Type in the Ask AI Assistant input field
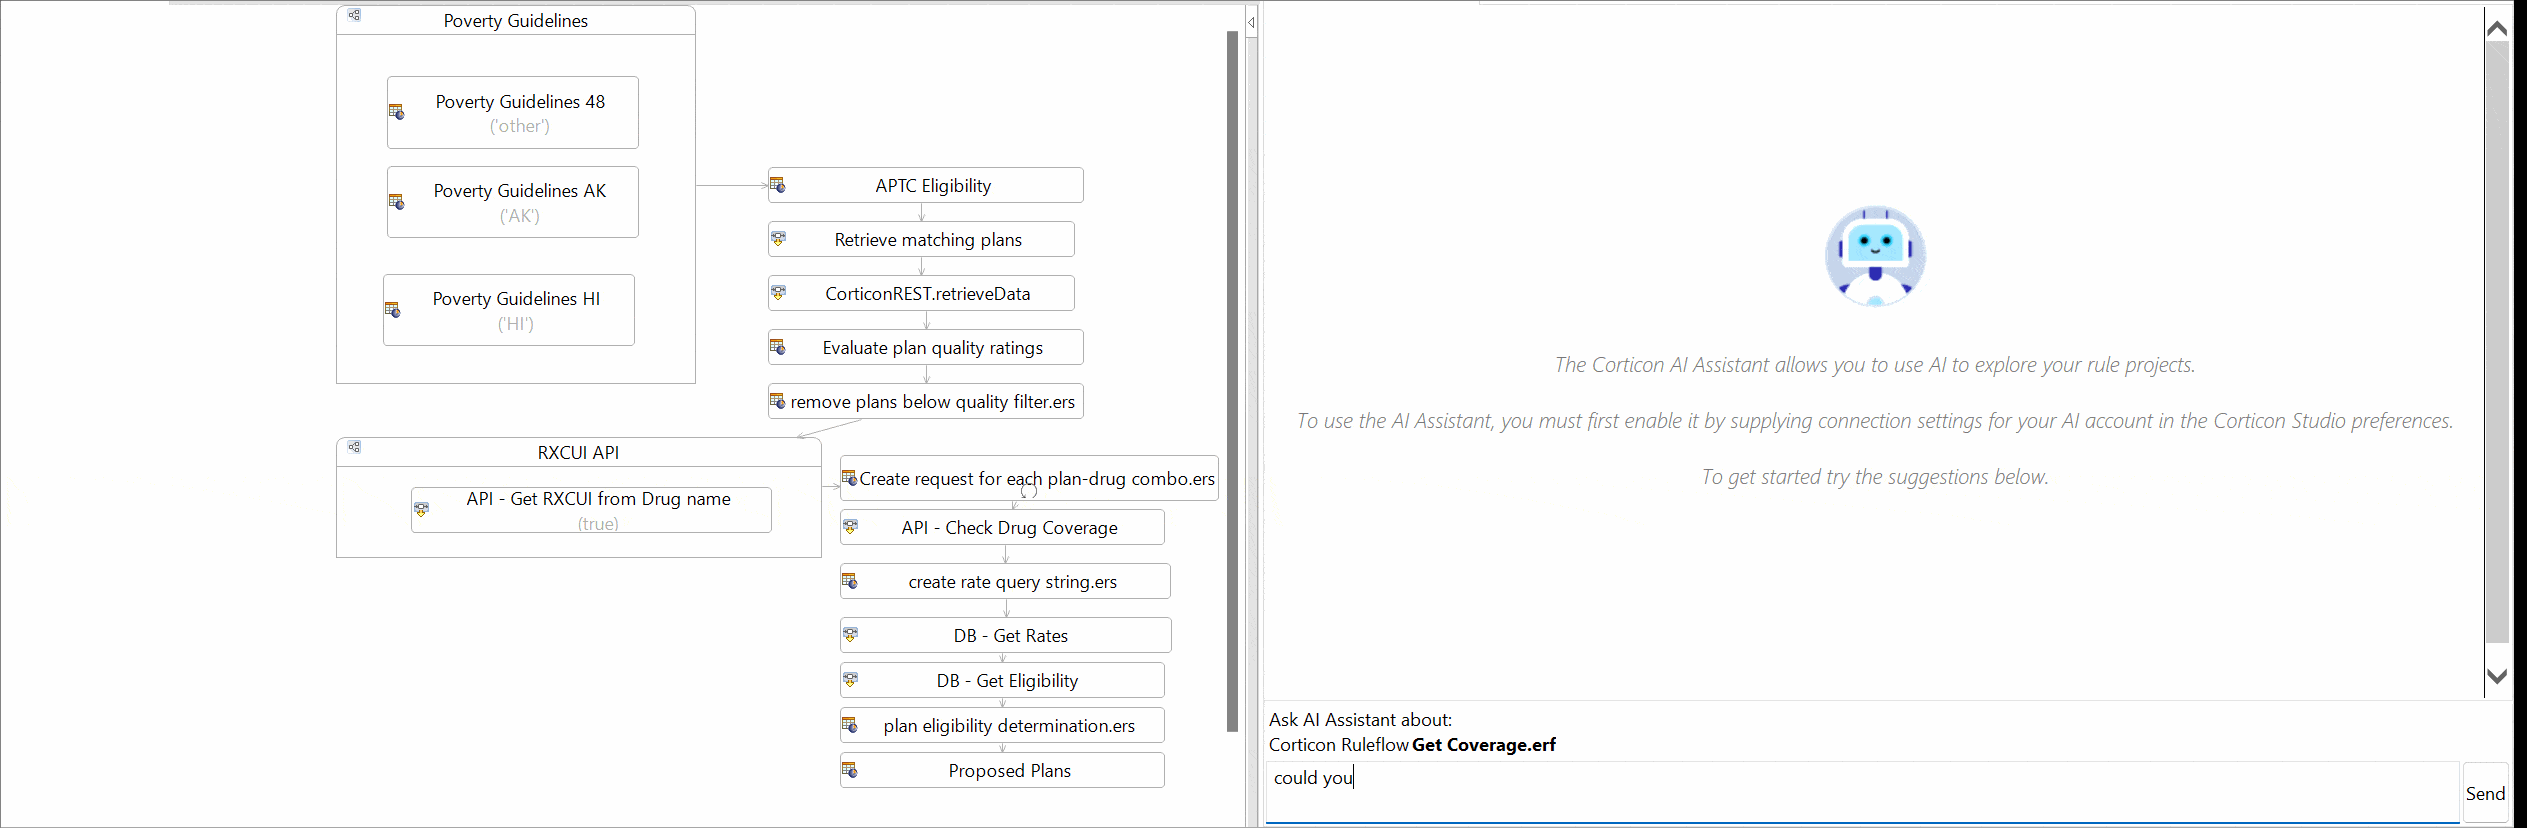Image resolution: width=2527 pixels, height=828 pixels. [1860, 790]
